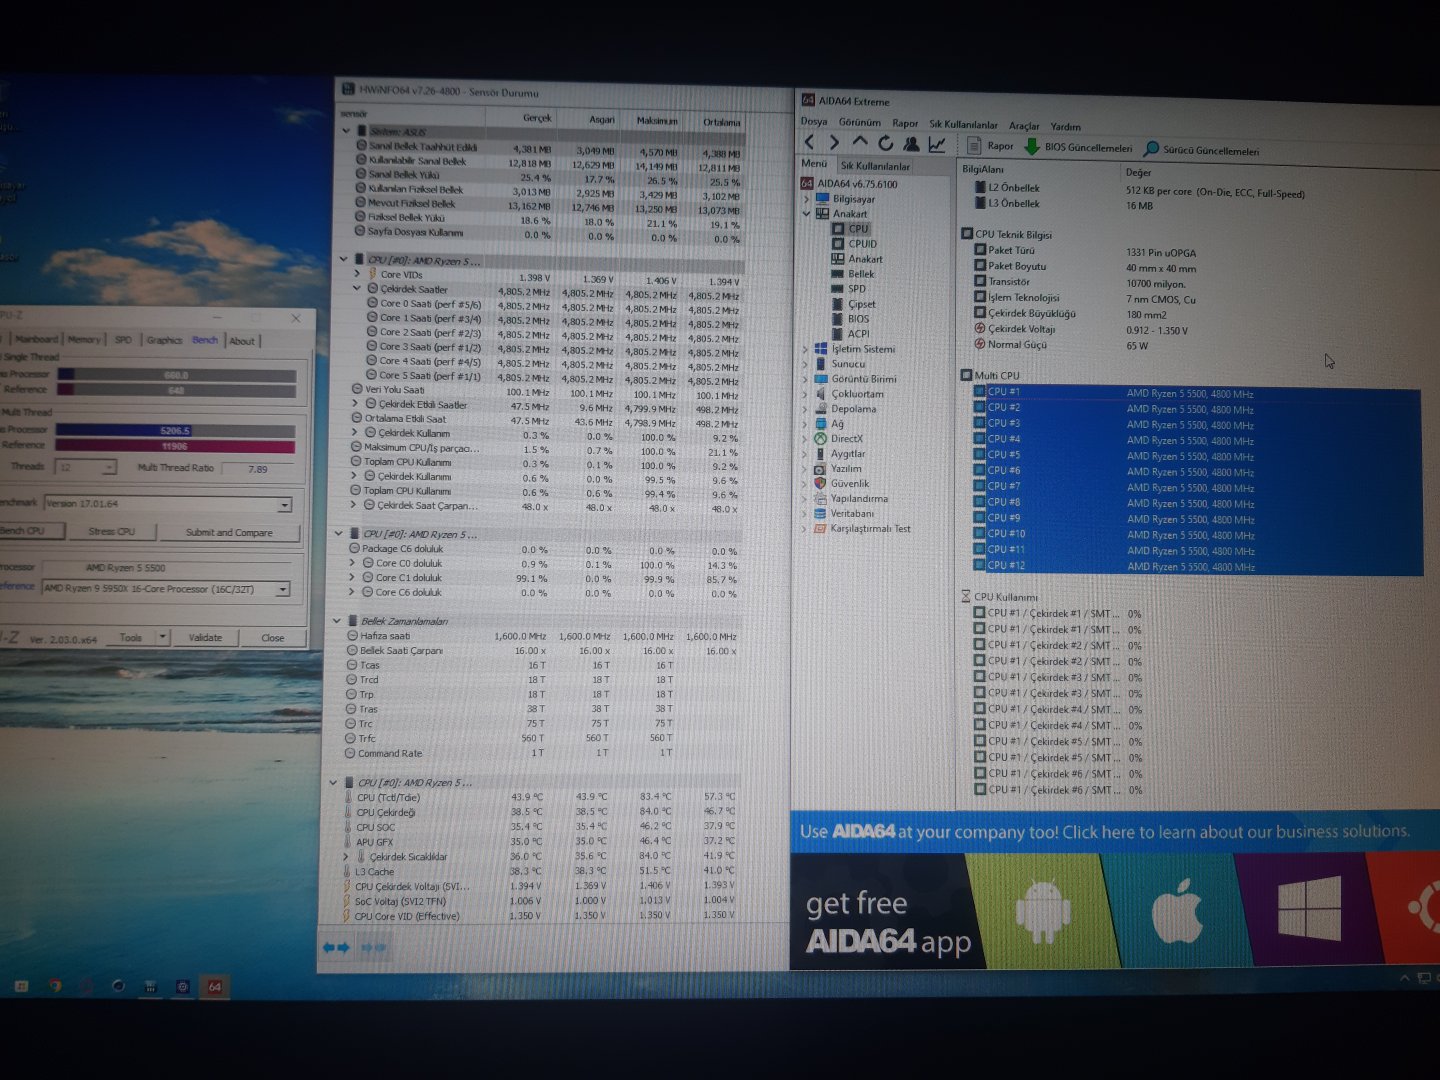Click the Veritabanı database icon
Image resolution: width=1440 pixels, height=1080 pixels.
pos(820,513)
